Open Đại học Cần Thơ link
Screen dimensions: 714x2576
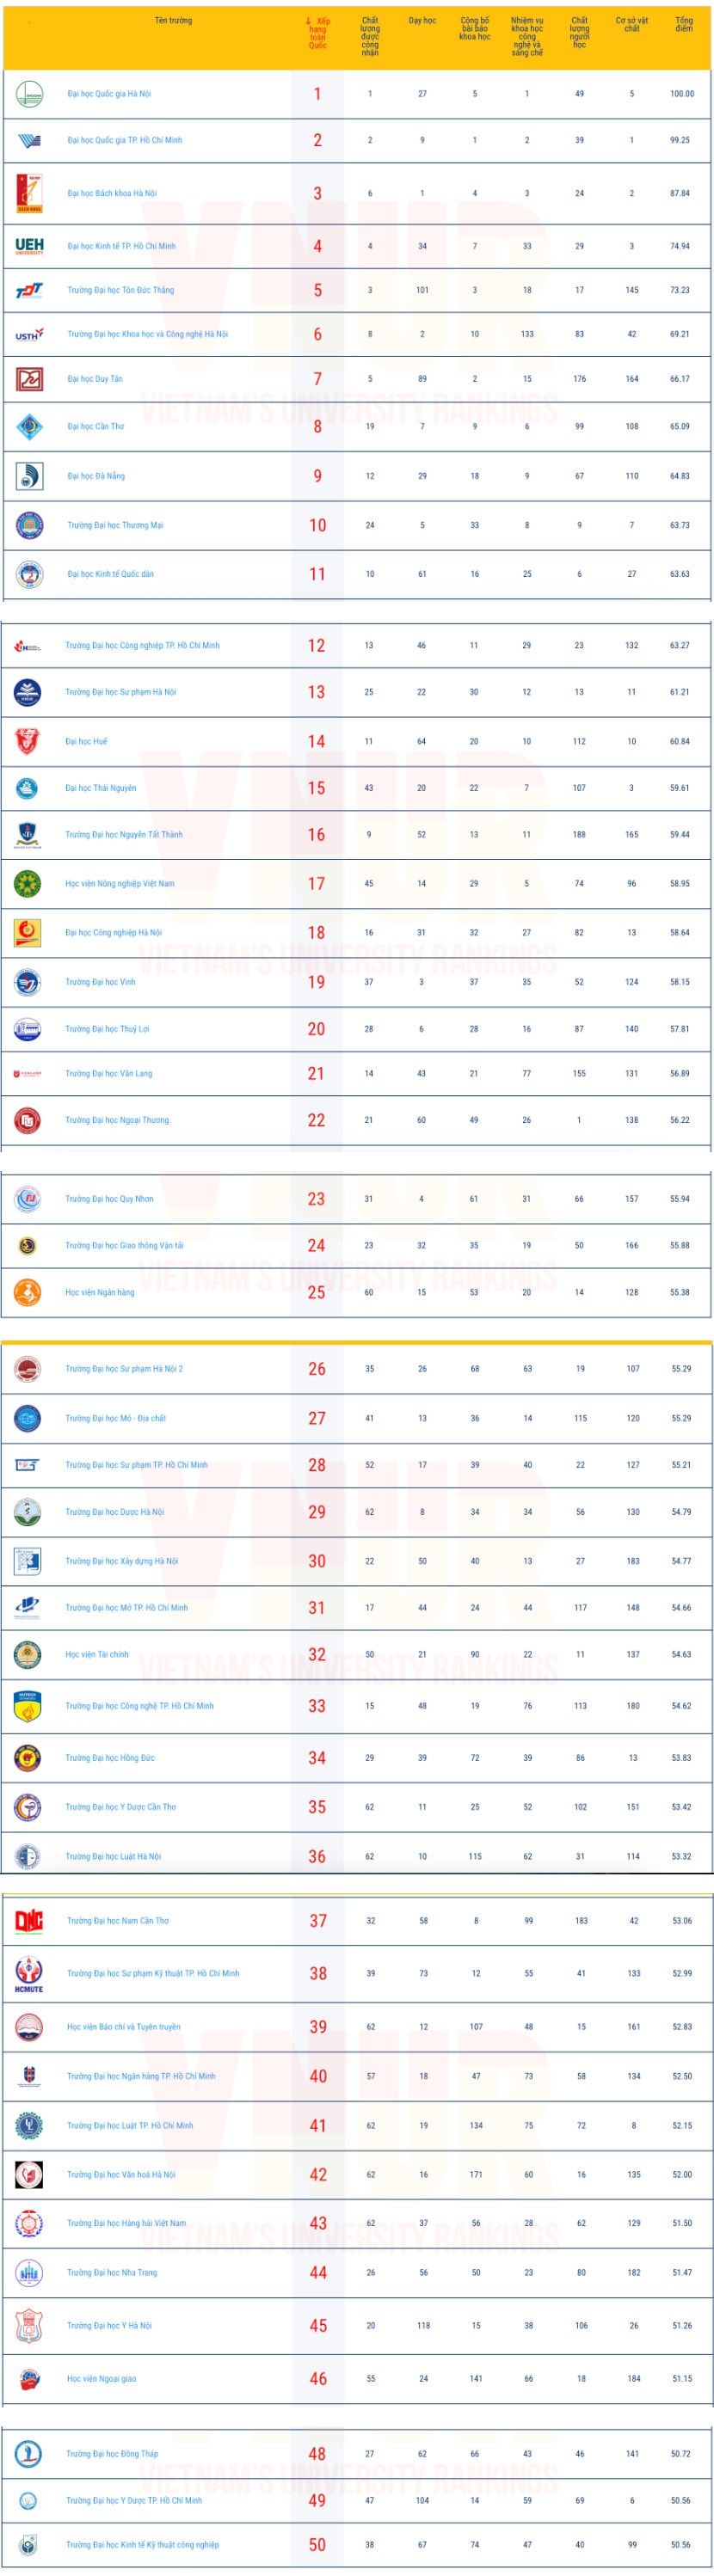pyautogui.click(x=96, y=427)
